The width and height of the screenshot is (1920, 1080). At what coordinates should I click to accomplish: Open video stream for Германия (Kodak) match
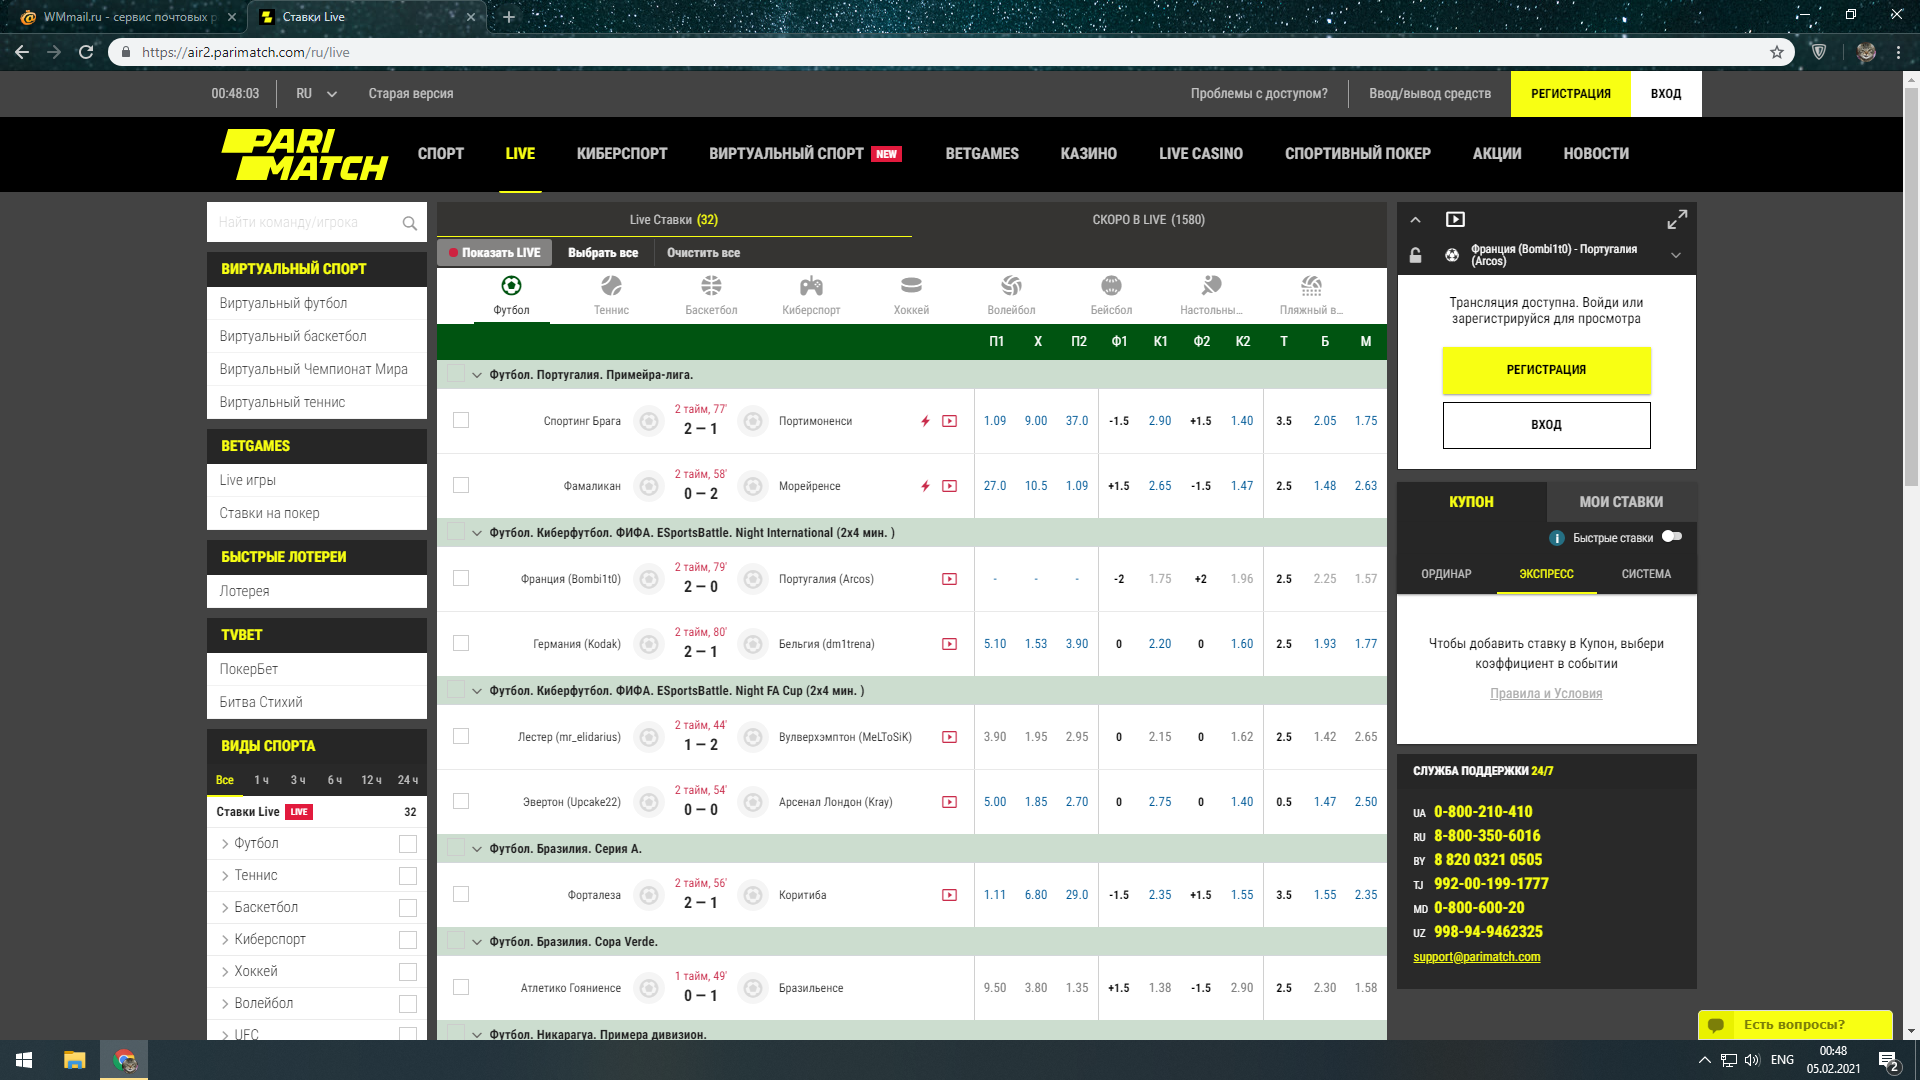tap(949, 644)
